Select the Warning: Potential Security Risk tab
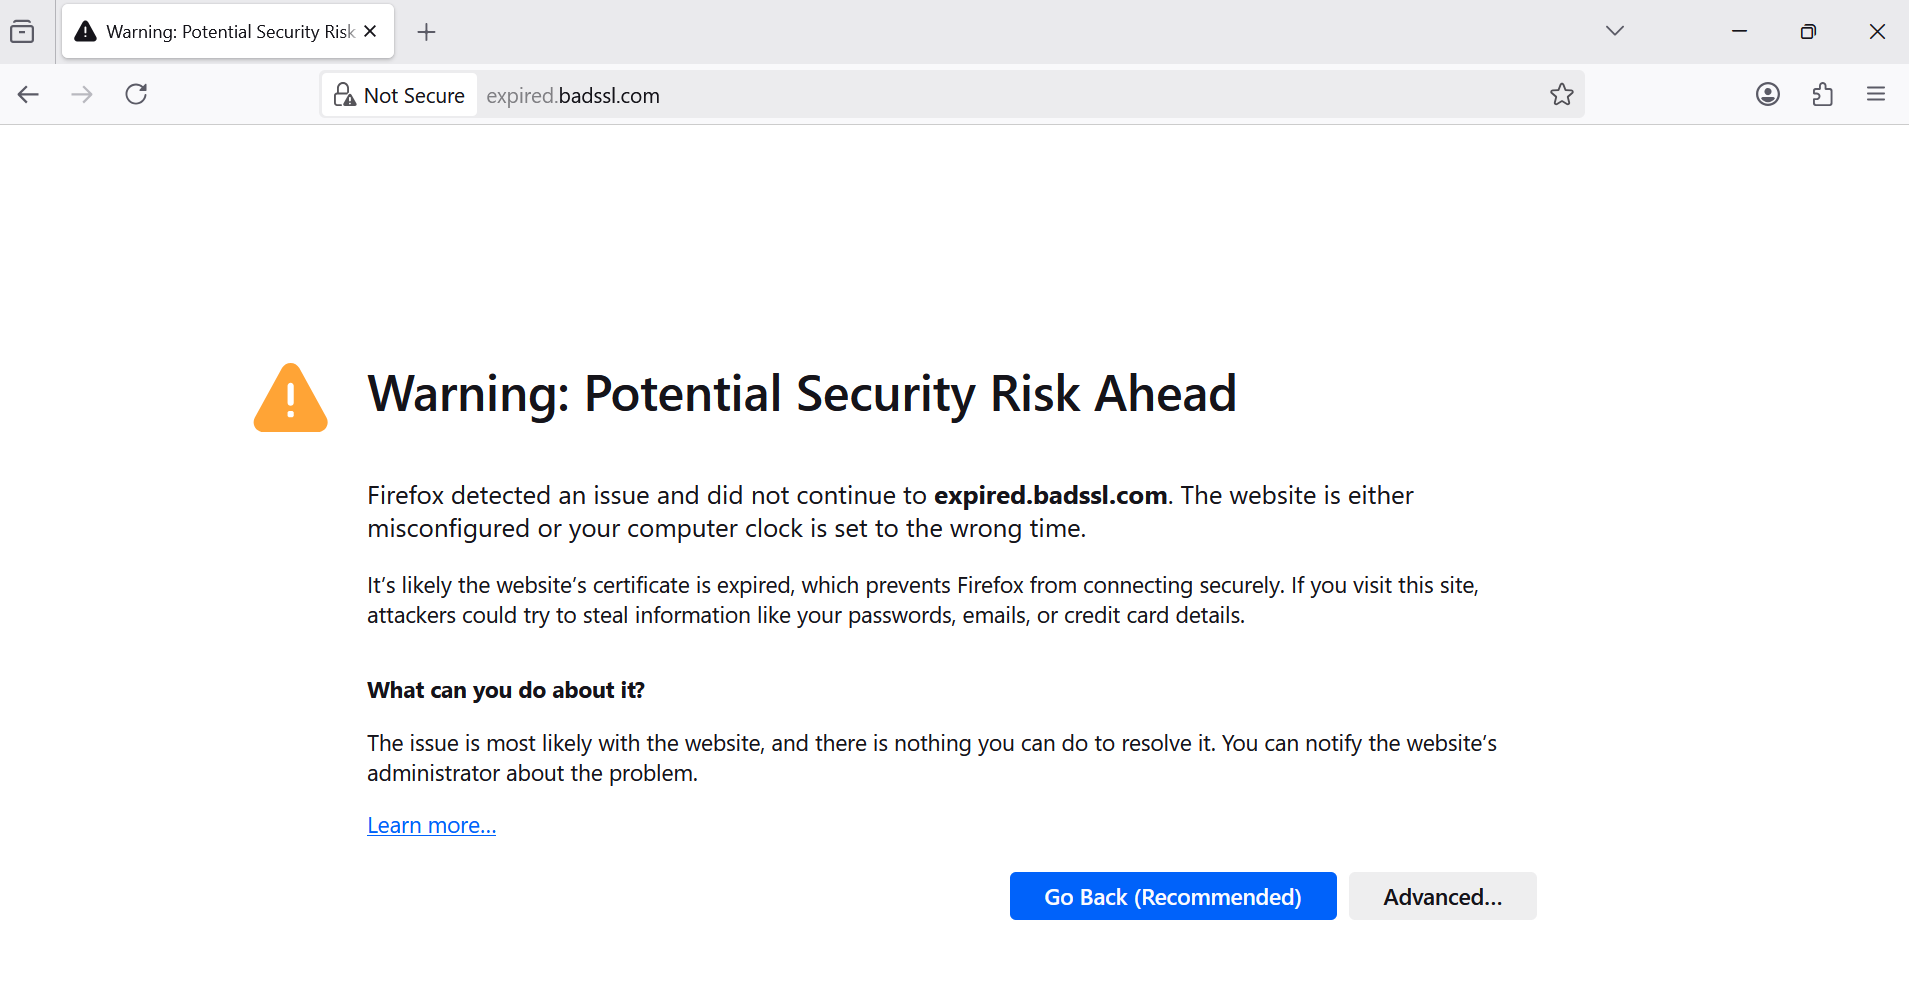The height and width of the screenshot is (1003, 1909). pyautogui.click(x=216, y=32)
